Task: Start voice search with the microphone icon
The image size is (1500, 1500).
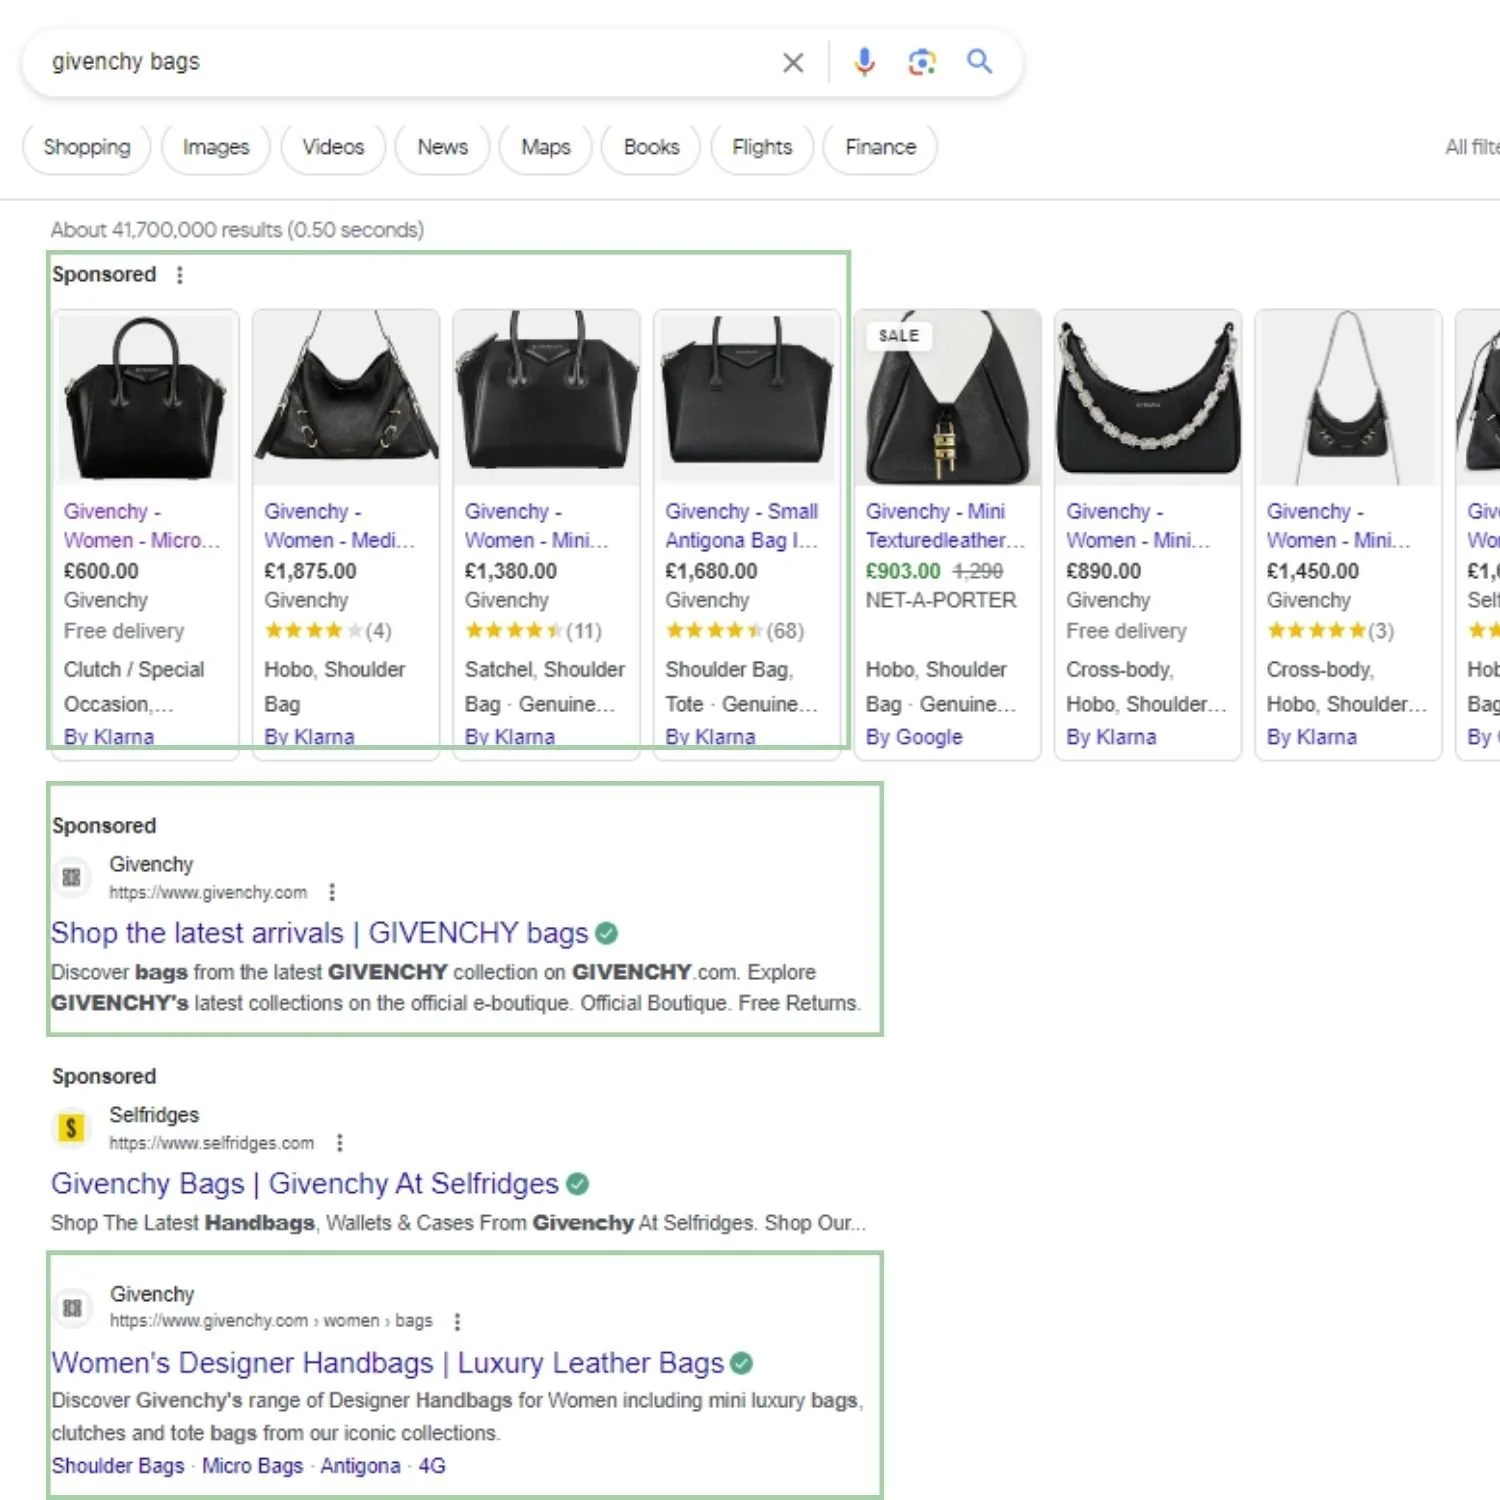Action: [x=864, y=62]
